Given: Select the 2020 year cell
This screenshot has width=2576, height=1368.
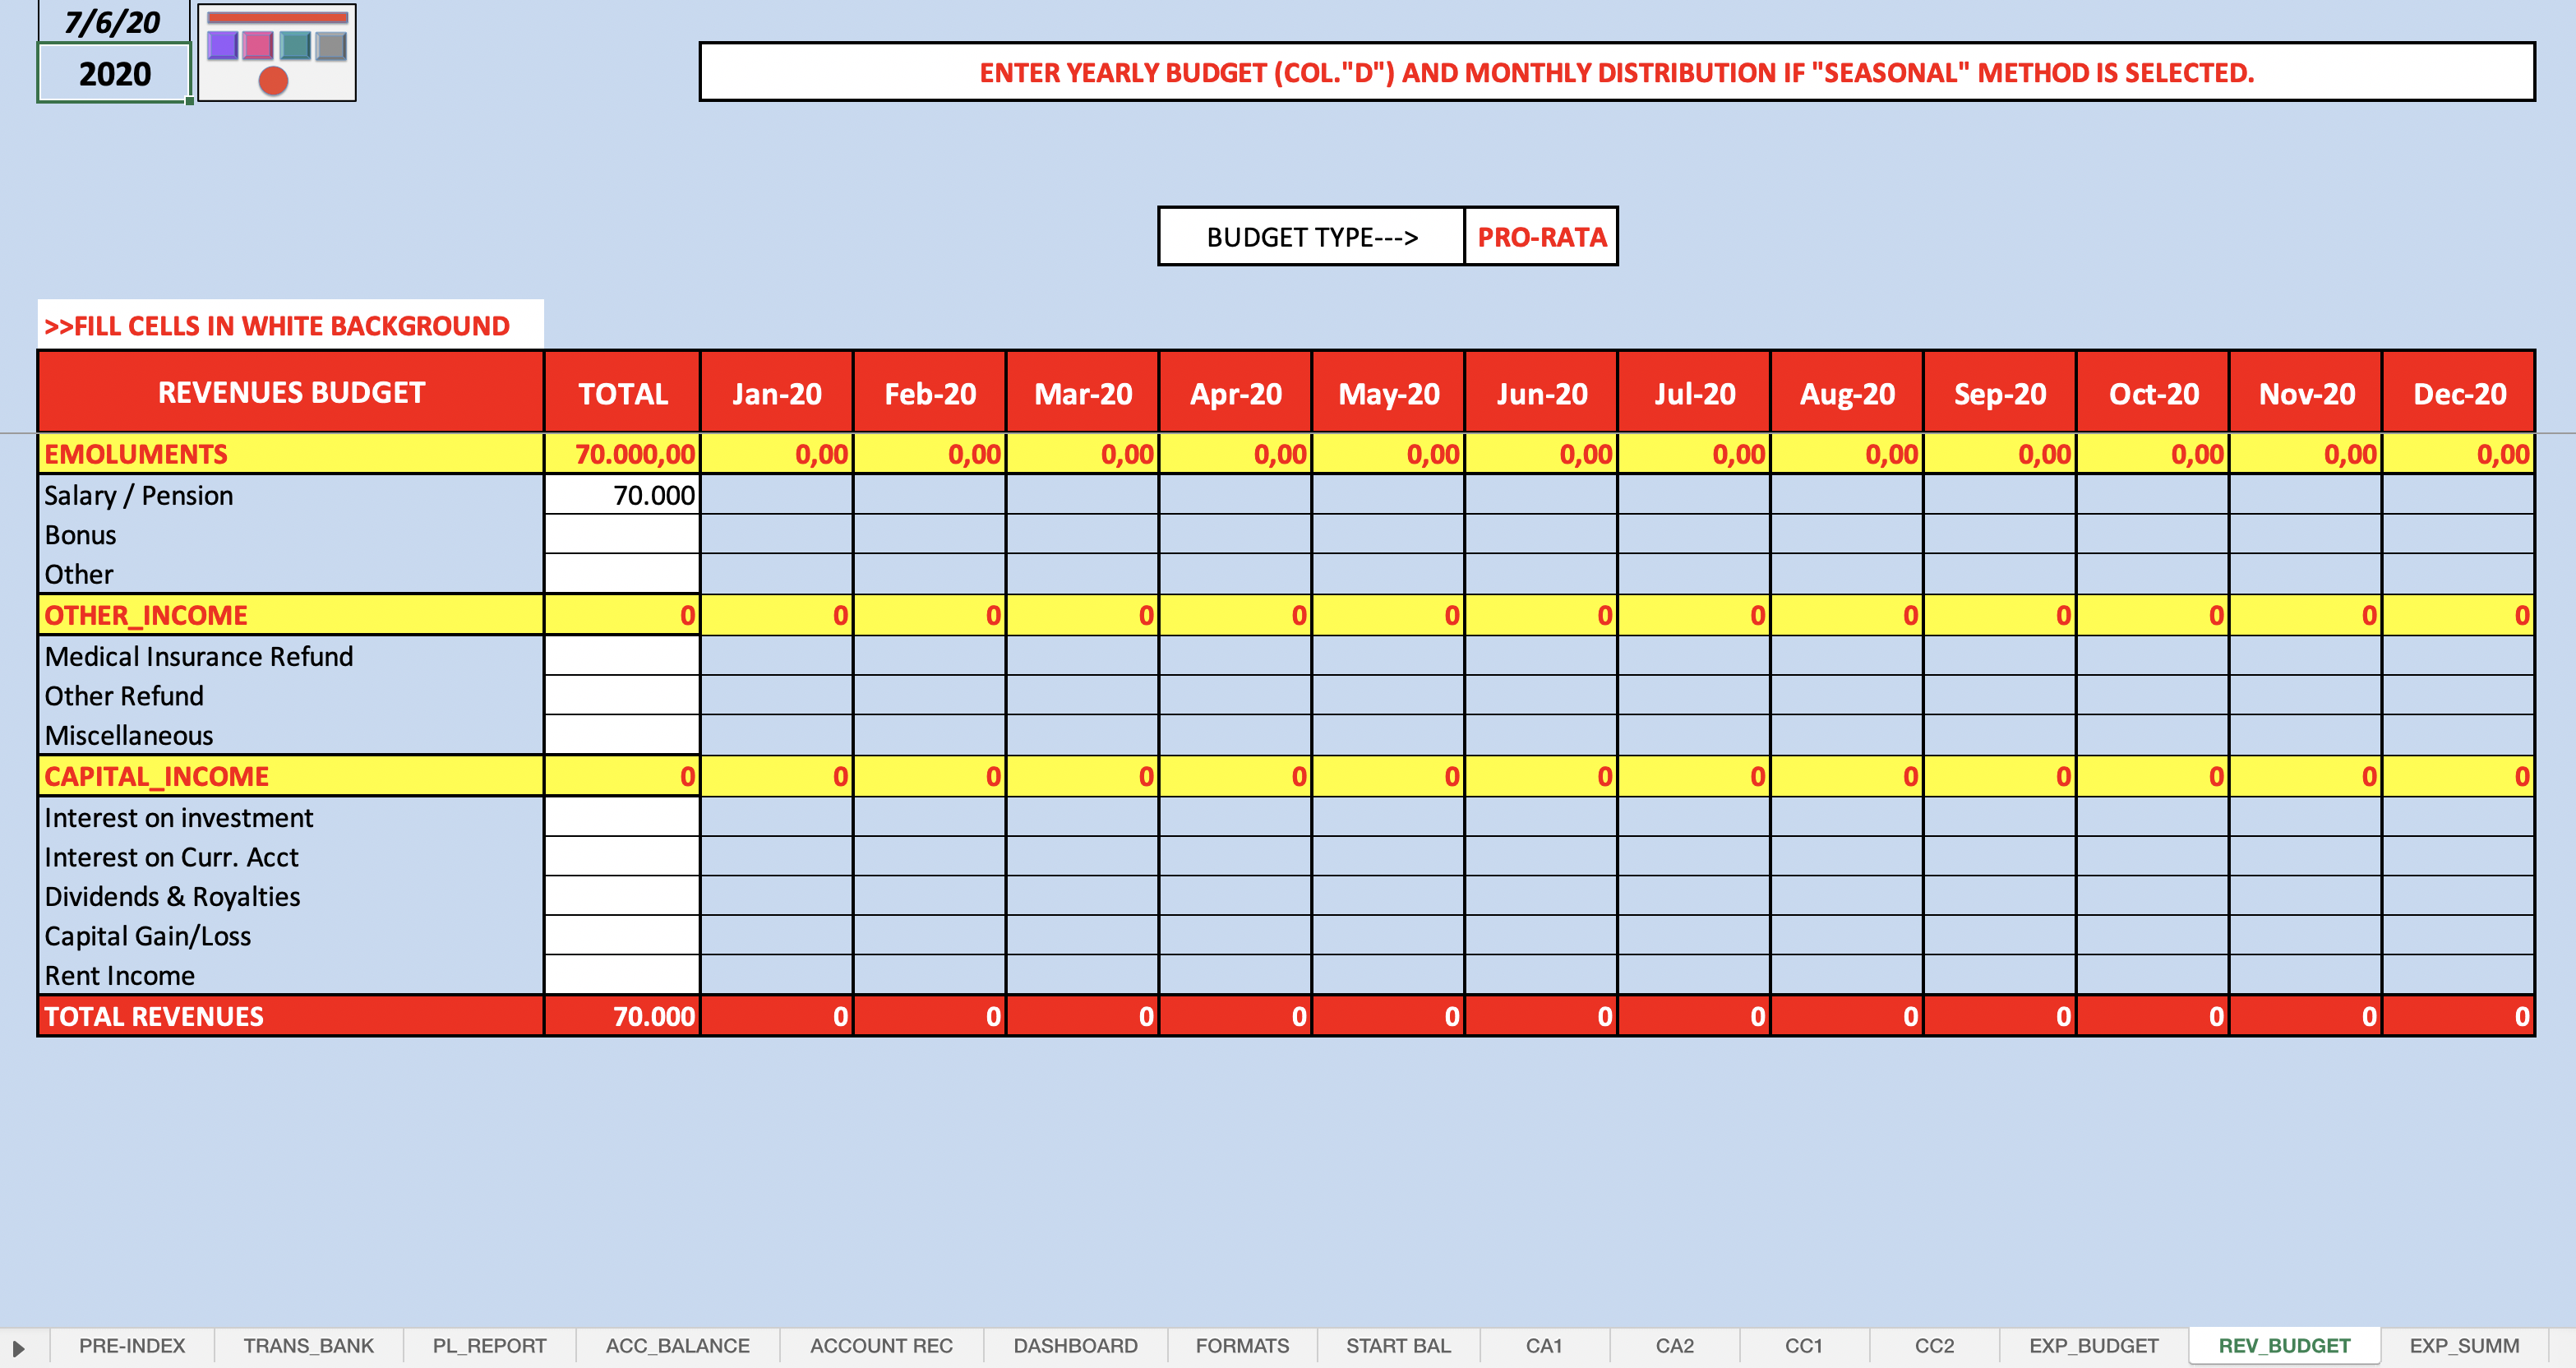Looking at the screenshot, I should [114, 73].
